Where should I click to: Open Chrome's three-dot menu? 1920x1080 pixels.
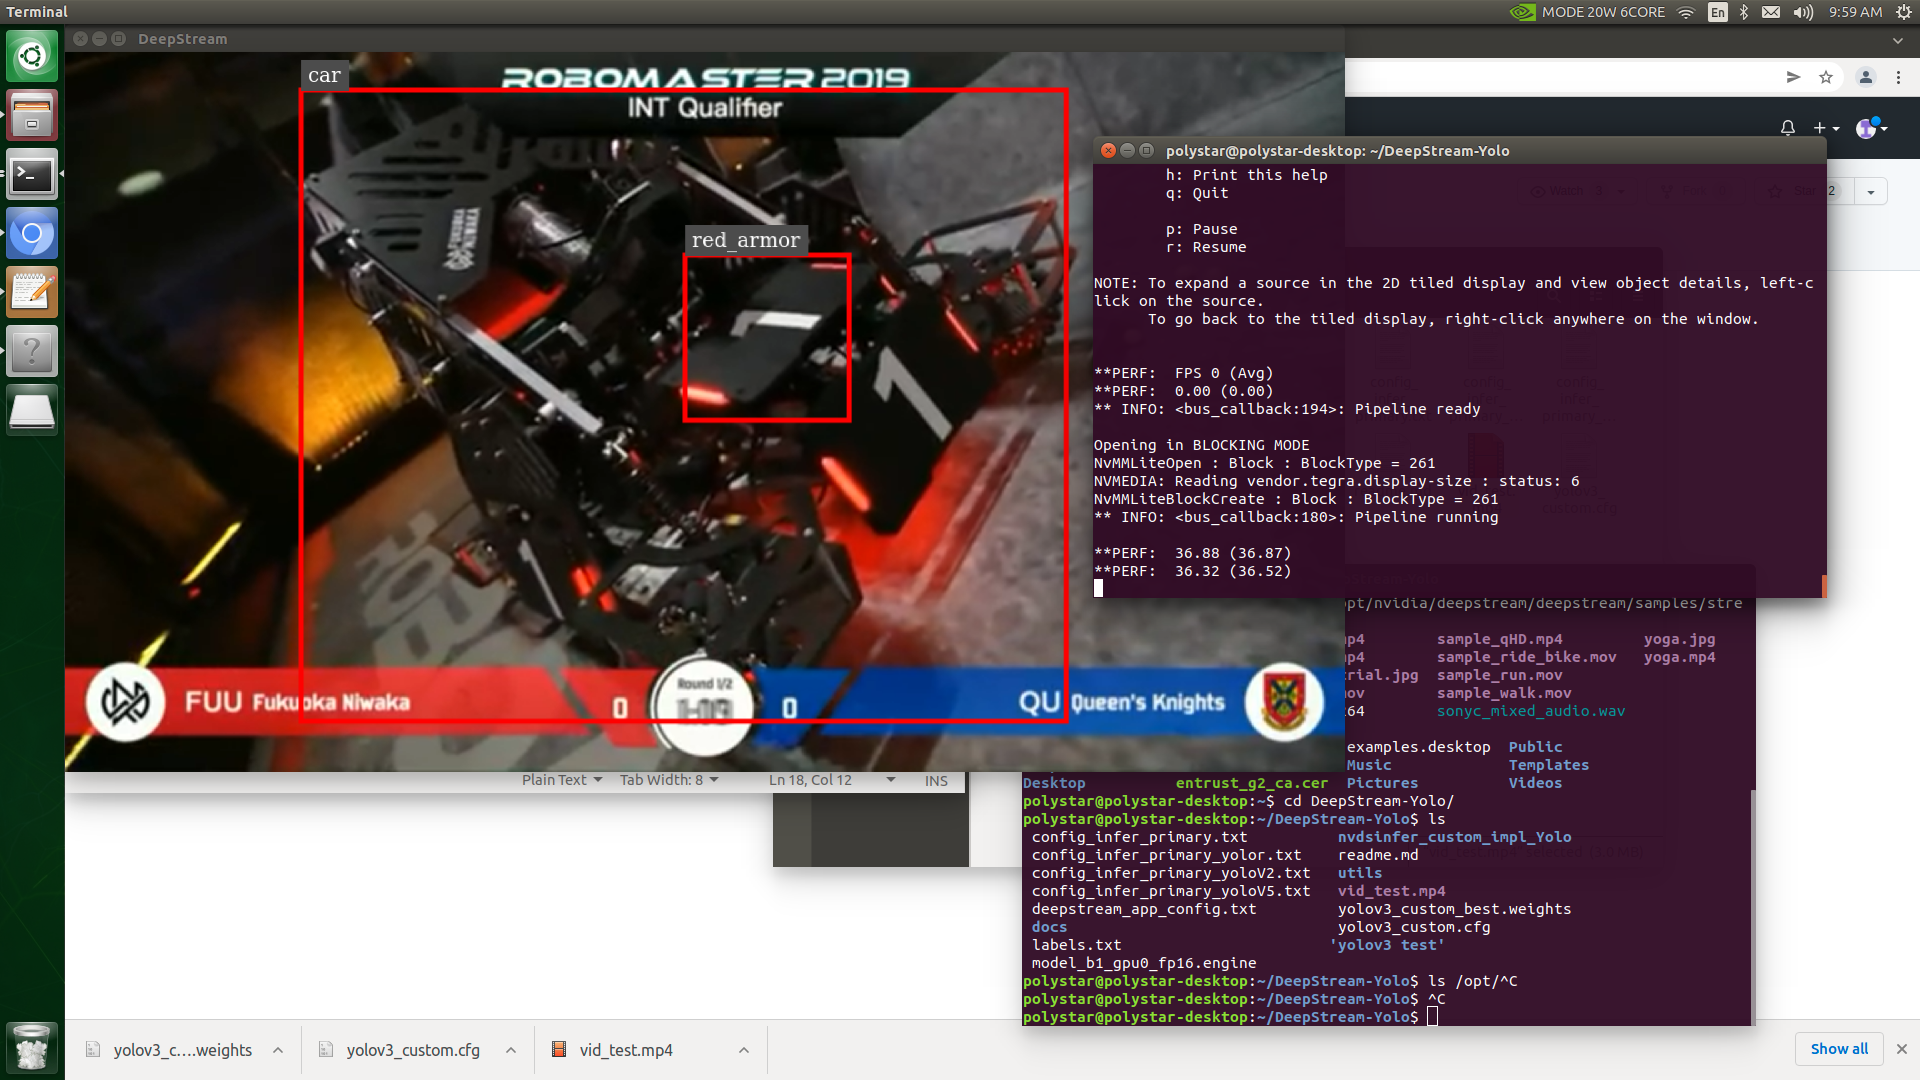pos(1899,77)
